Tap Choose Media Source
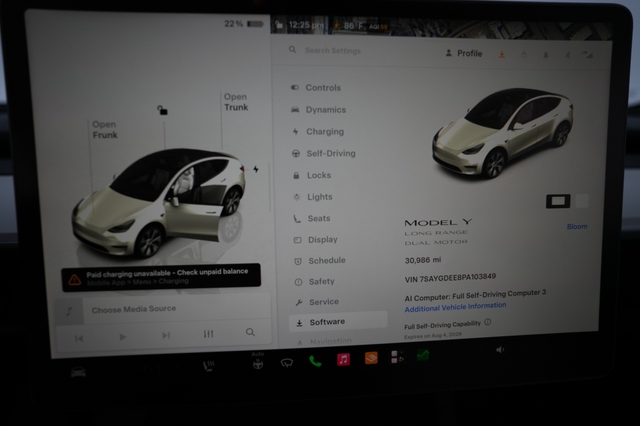The width and height of the screenshot is (640, 426). (x=134, y=309)
